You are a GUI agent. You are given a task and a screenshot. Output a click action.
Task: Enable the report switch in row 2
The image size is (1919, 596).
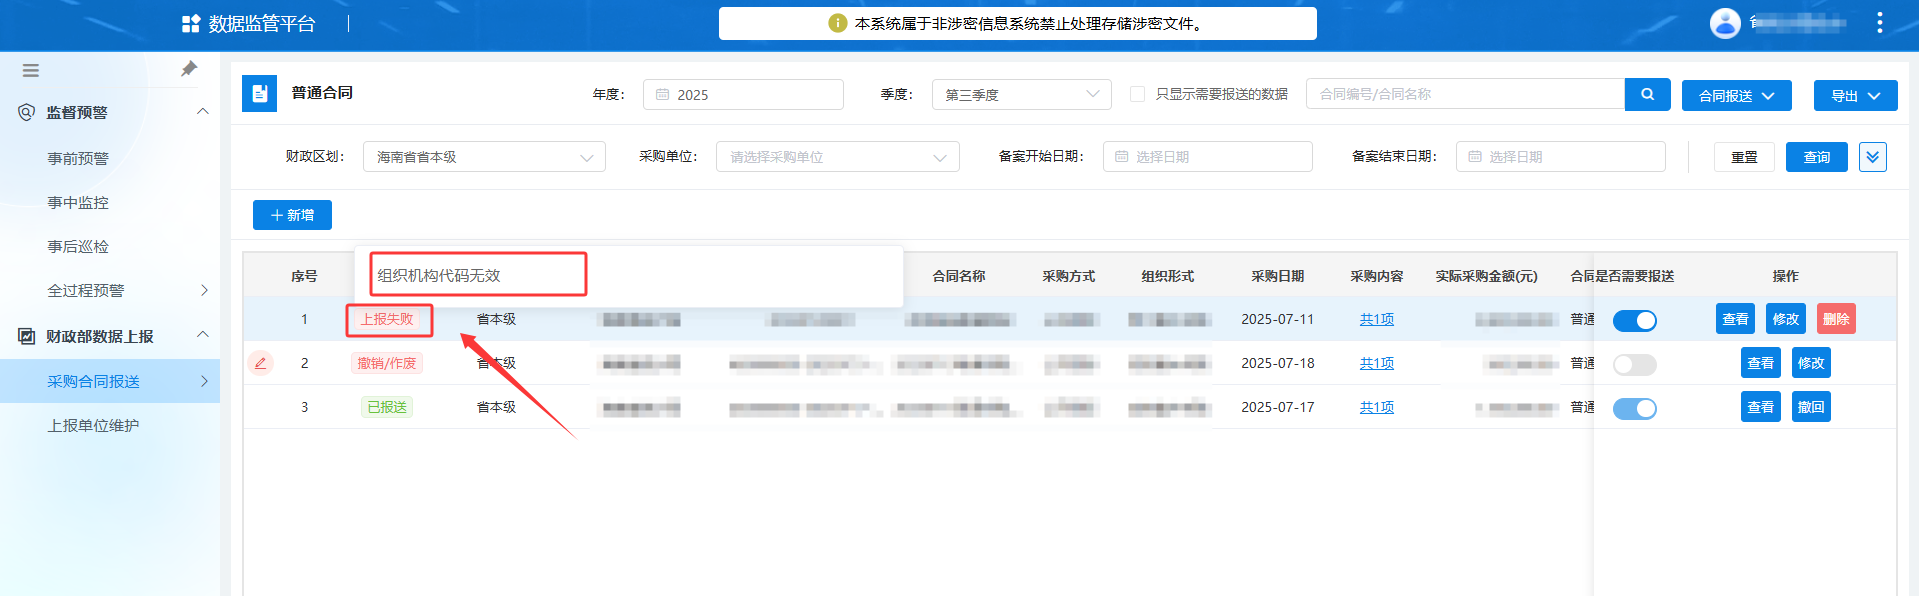[1634, 364]
